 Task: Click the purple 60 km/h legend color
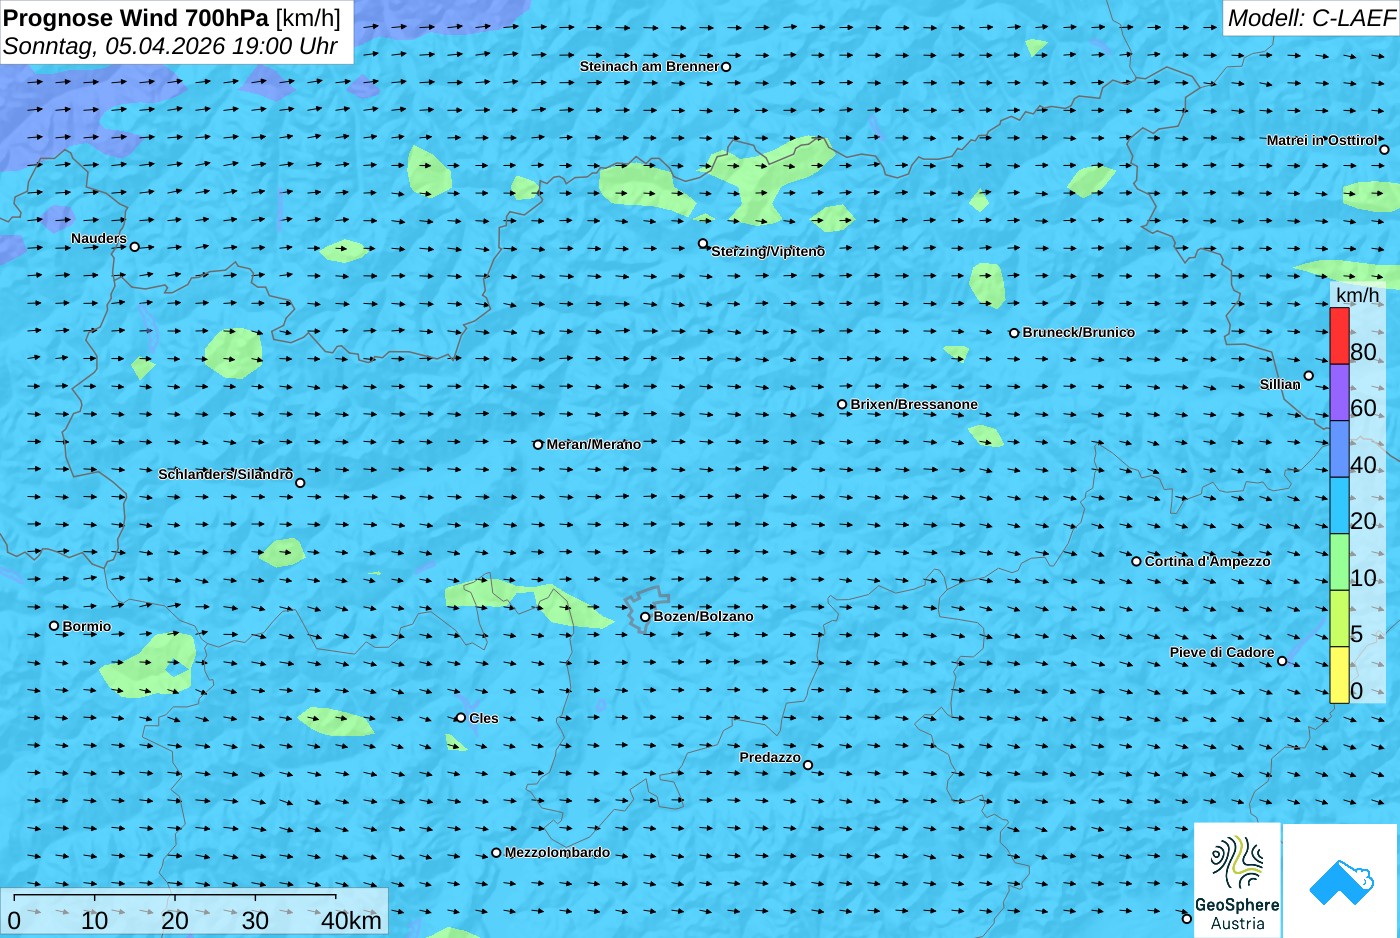click(x=1339, y=392)
